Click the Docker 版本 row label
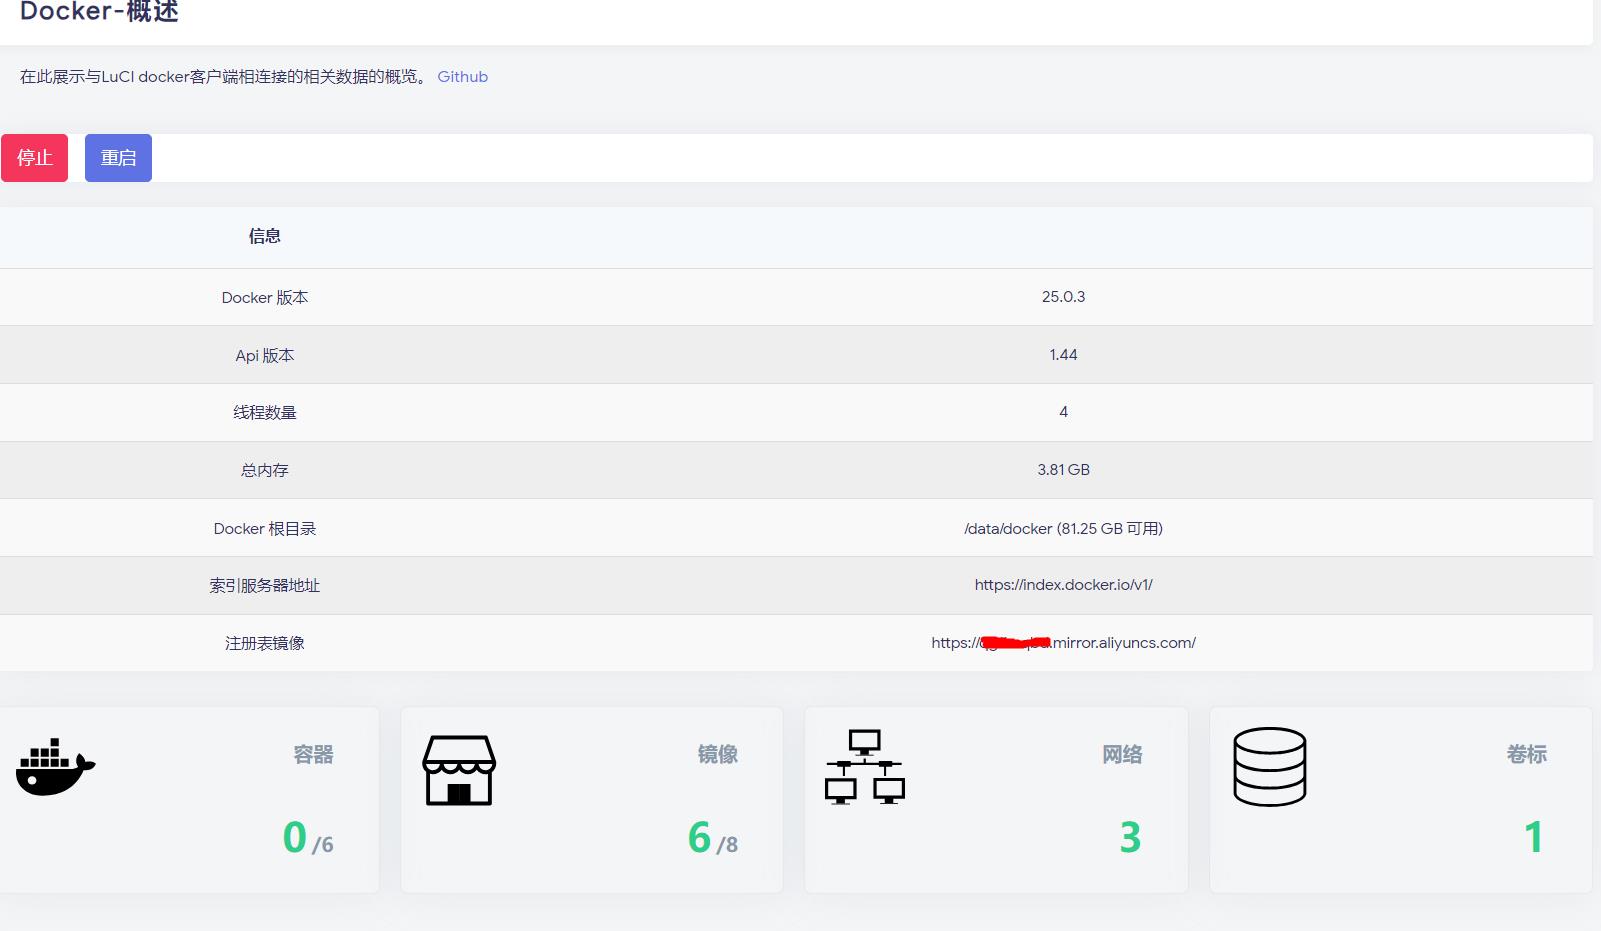Viewport: 1601px width, 931px height. [265, 298]
